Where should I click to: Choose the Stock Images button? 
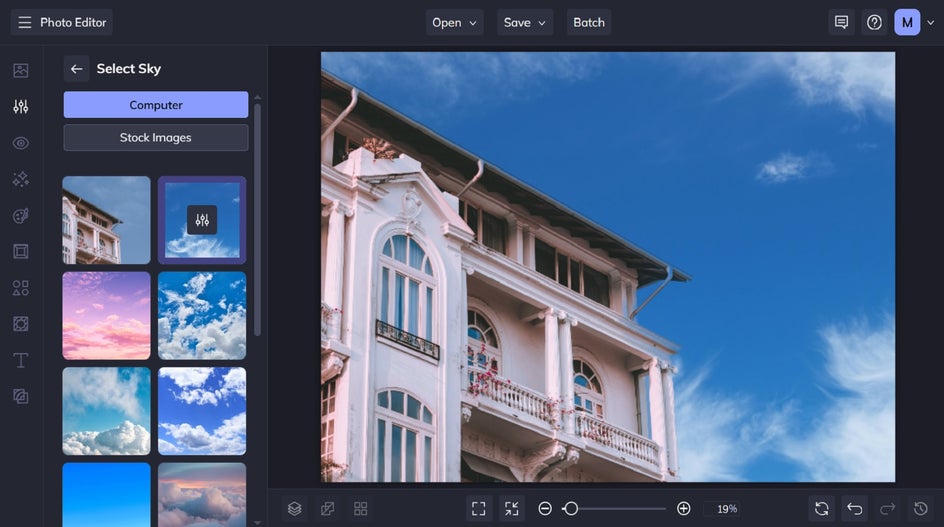pyautogui.click(x=156, y=137)
